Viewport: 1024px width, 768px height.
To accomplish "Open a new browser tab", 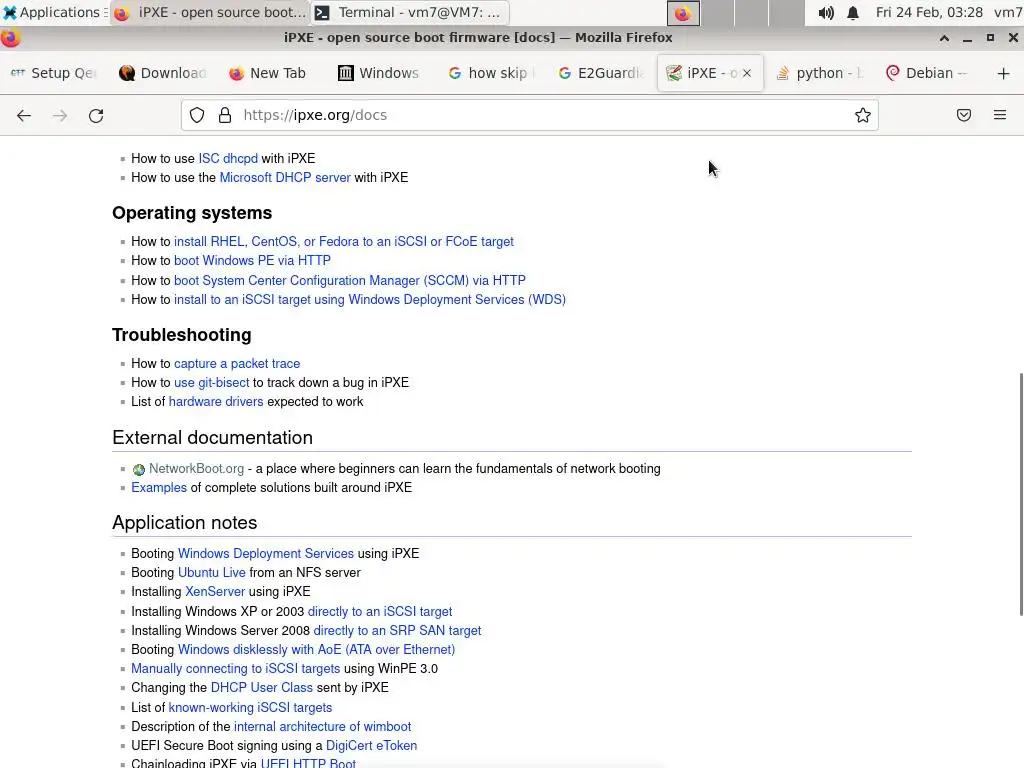I will pyautogui.click(x=1004, y=73).
